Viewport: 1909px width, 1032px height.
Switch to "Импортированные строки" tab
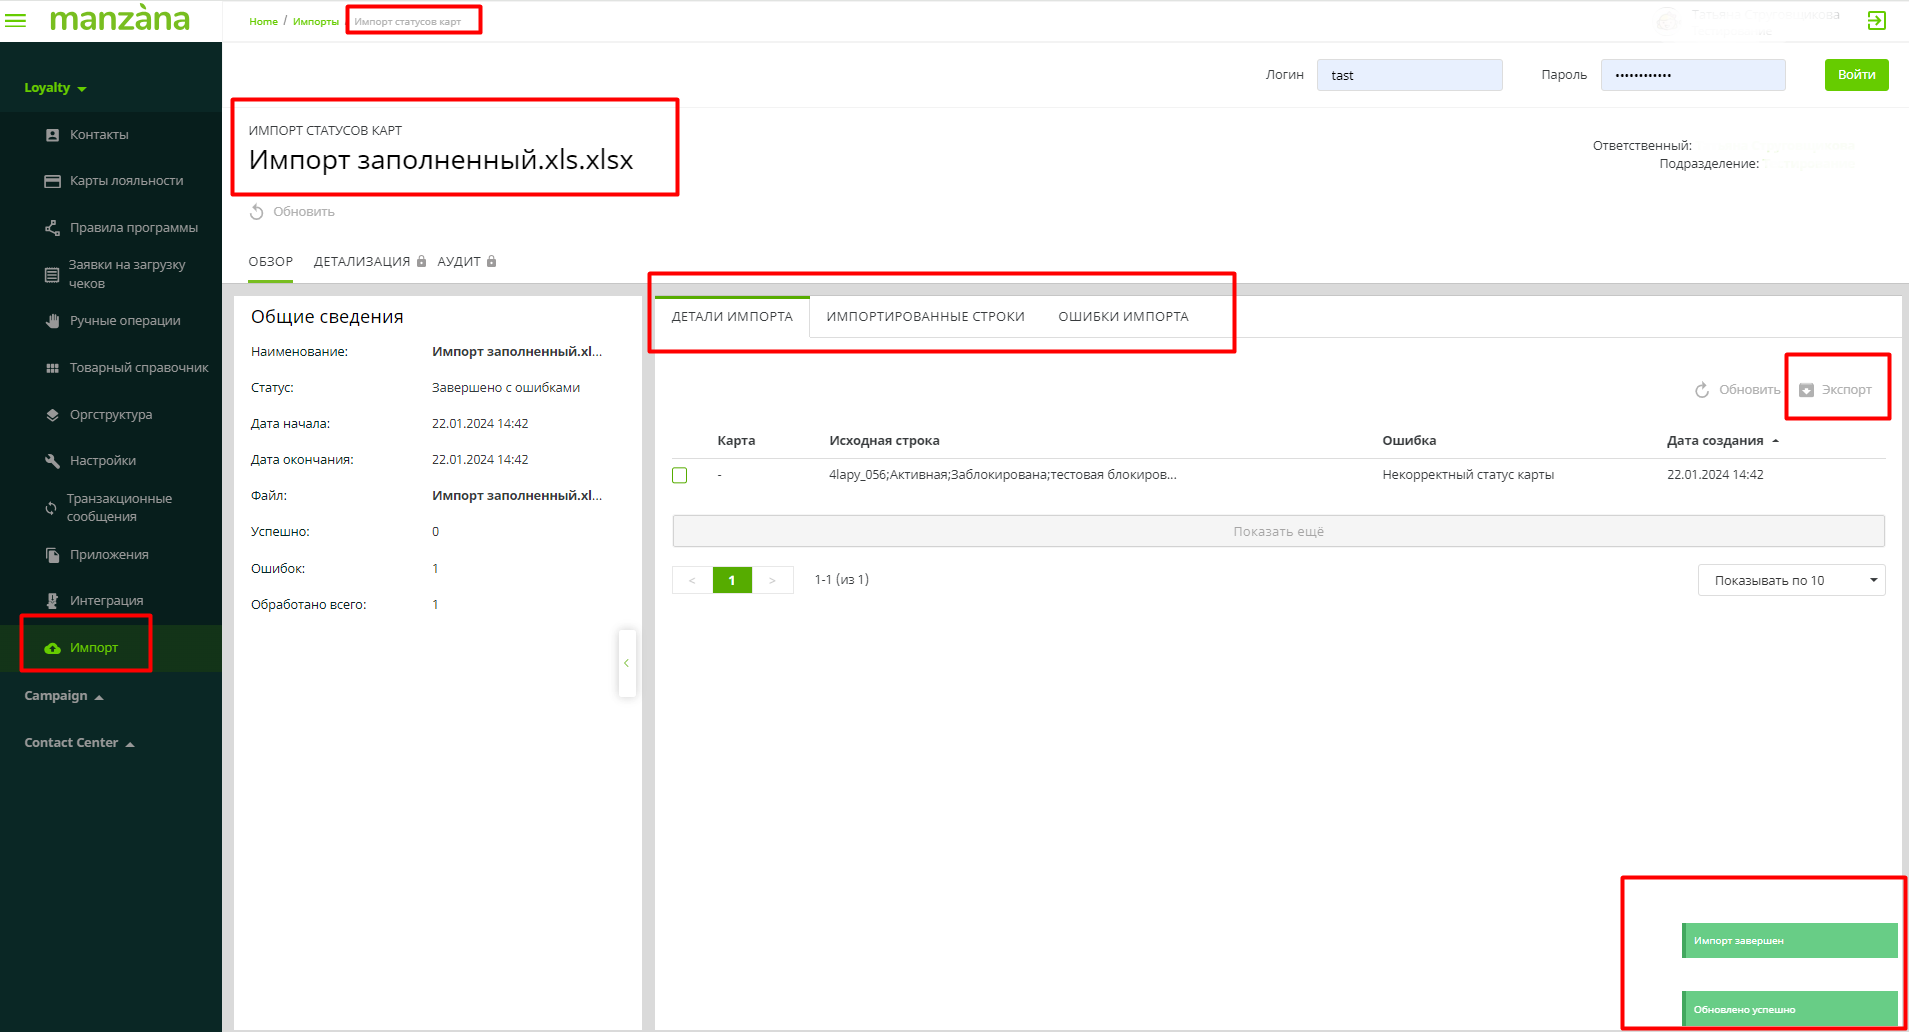point(925,317)
